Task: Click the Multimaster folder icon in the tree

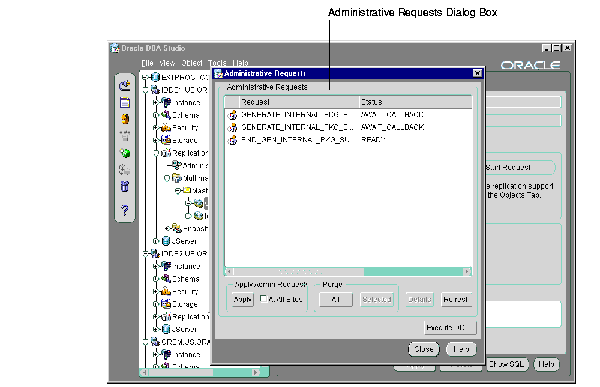Action: pyautogui.click(x=176, y=178)
